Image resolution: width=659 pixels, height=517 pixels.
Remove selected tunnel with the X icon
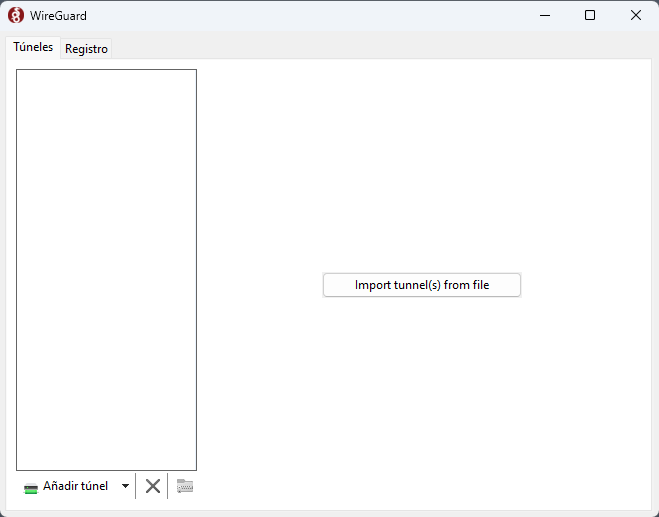(x=153, y=486)
